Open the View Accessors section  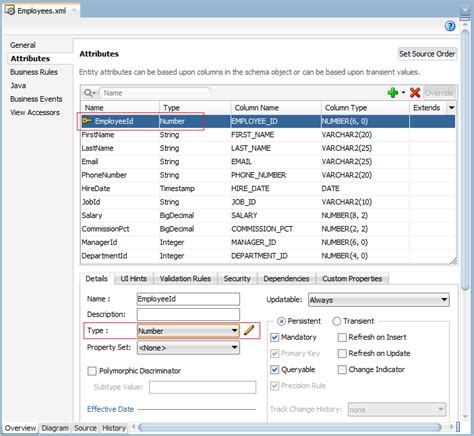[x=35, y=112]
